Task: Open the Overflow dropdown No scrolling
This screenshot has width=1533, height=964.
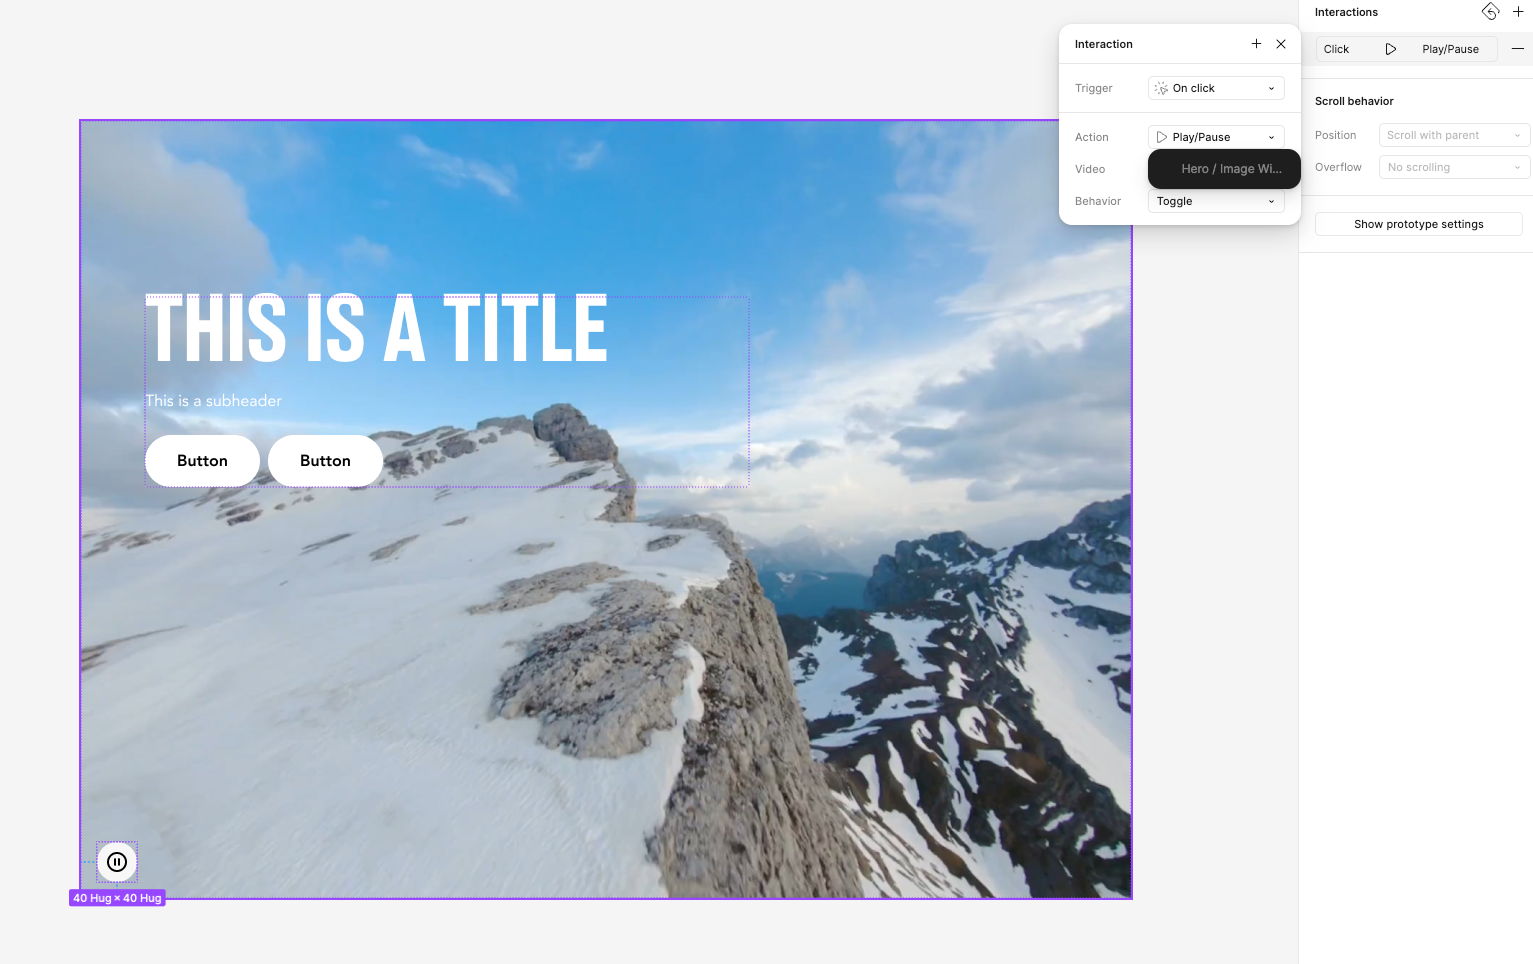Action: click(1454, 167)
